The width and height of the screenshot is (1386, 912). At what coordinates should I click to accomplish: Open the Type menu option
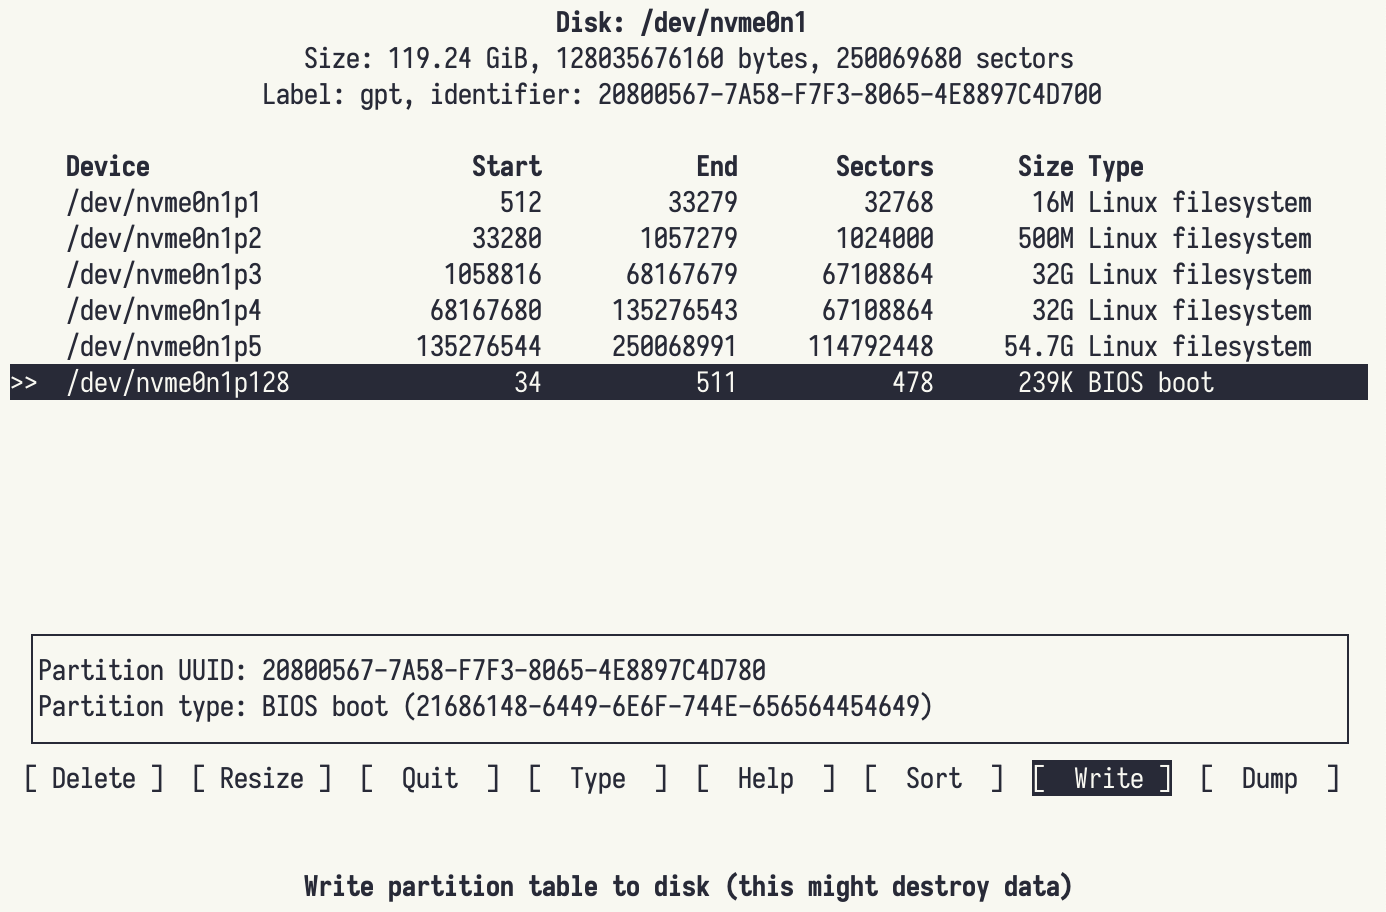click(597, 778)
